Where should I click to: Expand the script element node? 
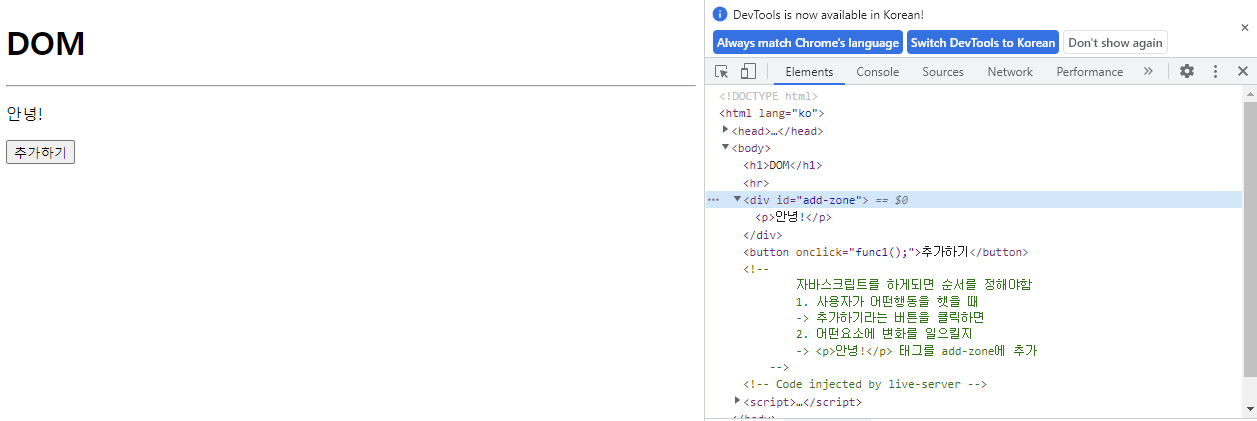(x=738, y=401)
